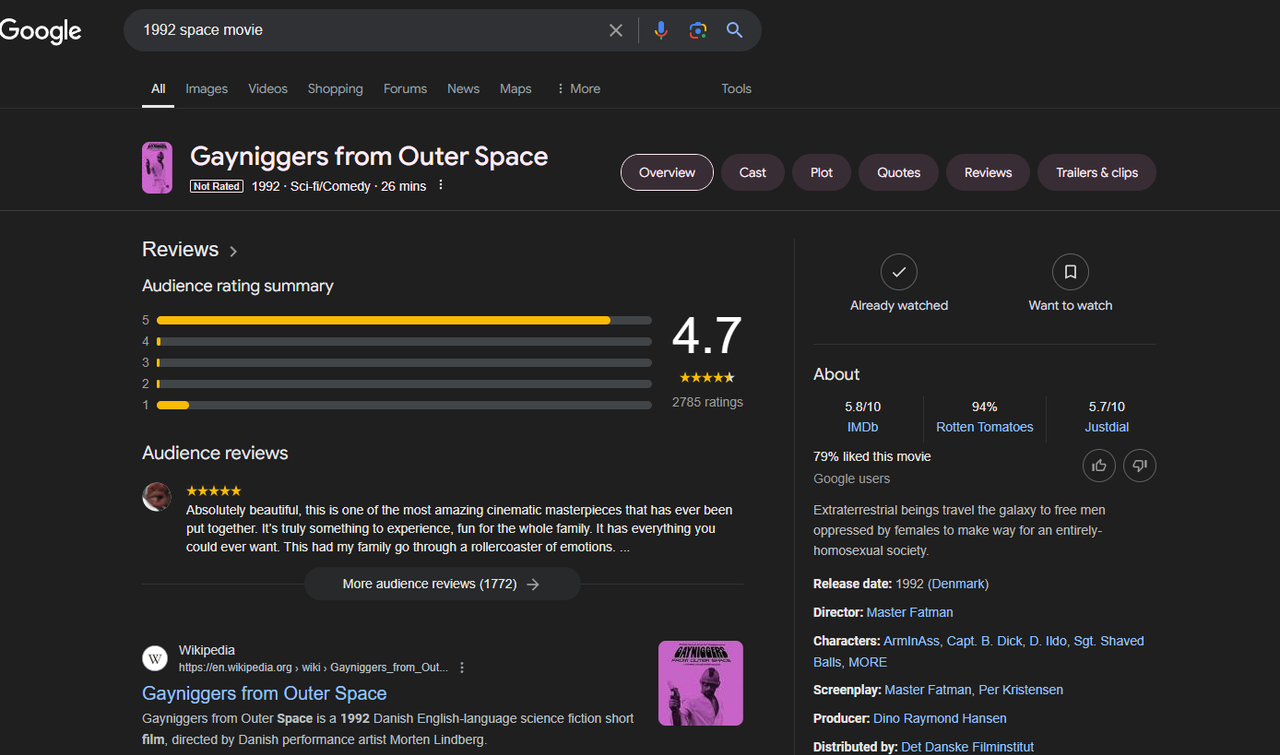The height and width of the screenshot is (755, 1280).
Task: Click the 4-star rating bar
Action: point(404,341)
